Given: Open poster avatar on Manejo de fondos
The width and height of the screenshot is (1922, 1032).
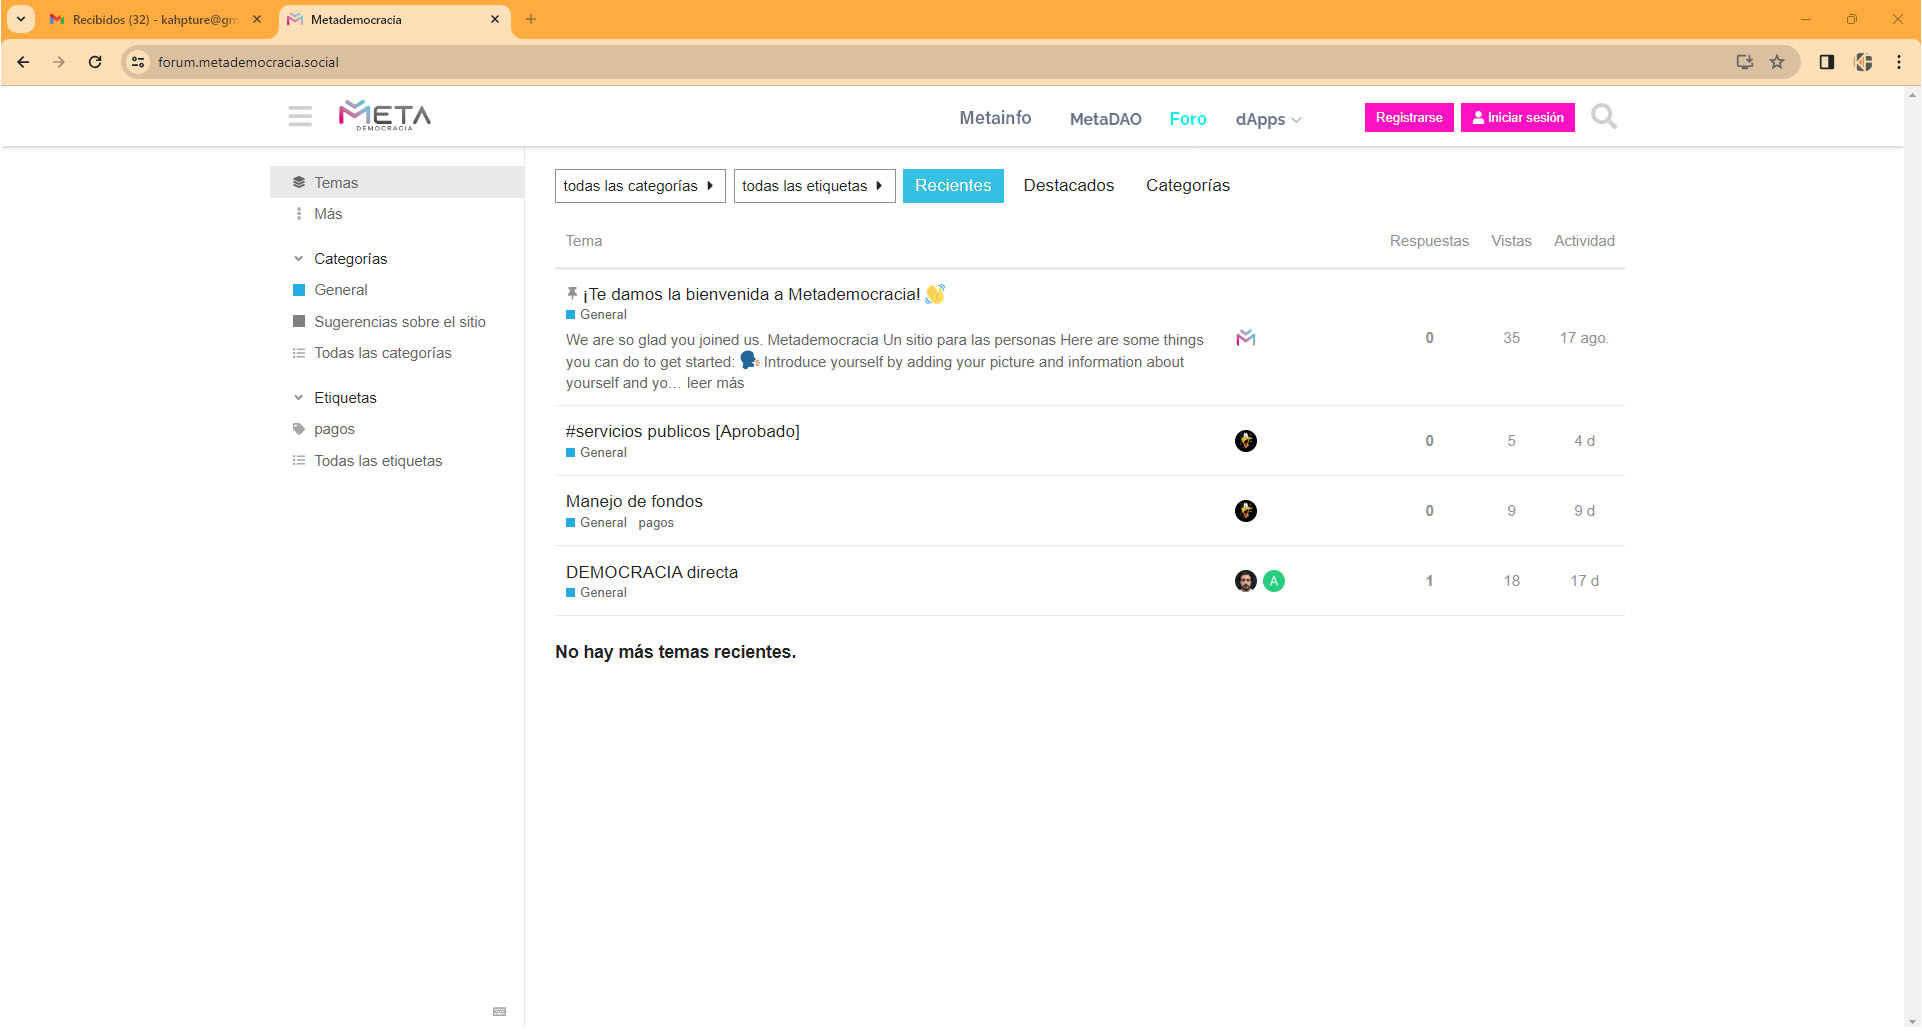Looking at the screenshot, I should pyautogui.click(x=1245, y=511).
